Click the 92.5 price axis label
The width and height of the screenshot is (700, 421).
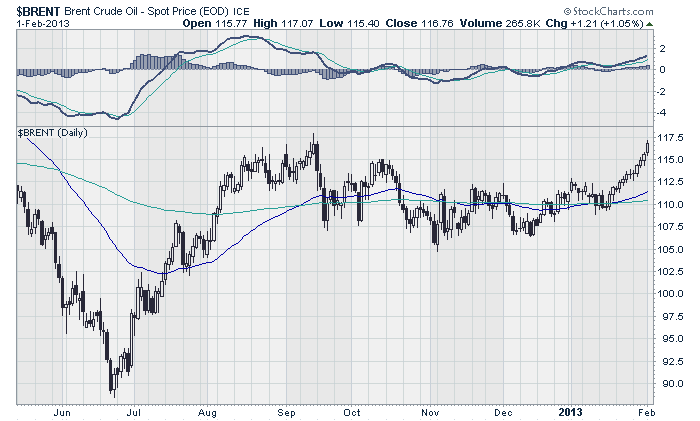tap(672, 361)
